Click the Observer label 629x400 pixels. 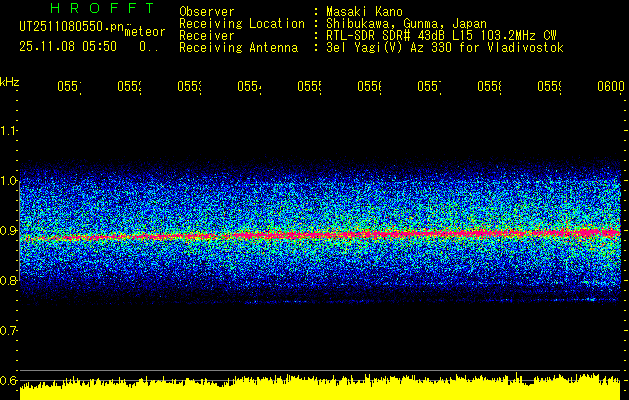point(207,12)
